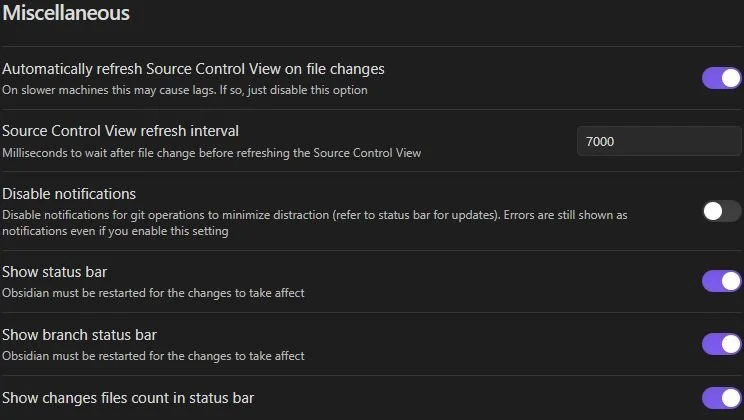The image size is (744, 420).
Task: Click the refresh interval field showing 7000
Action: pyautogui.click(x=659, y=142)
